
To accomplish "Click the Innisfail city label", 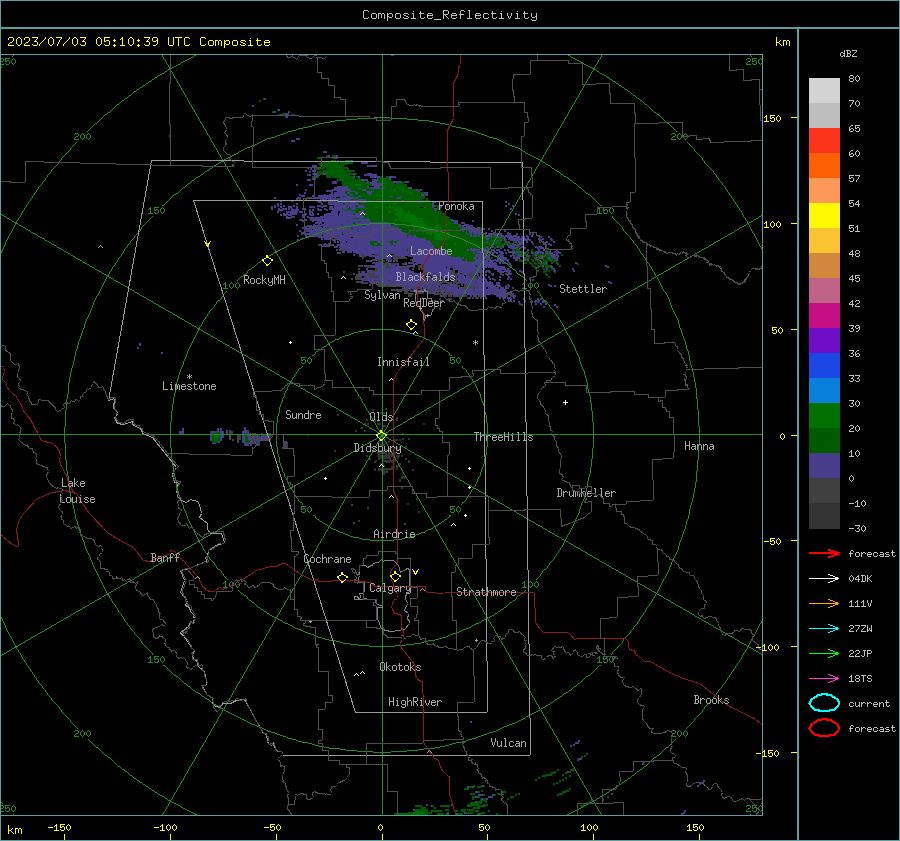I will [x=403, y=362].
